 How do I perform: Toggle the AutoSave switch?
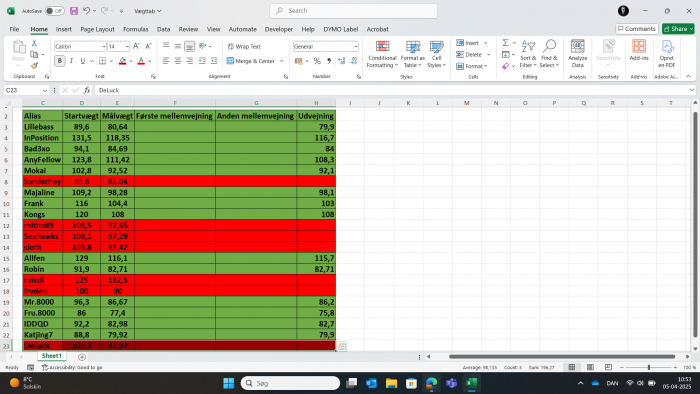[x=54, y=11]
